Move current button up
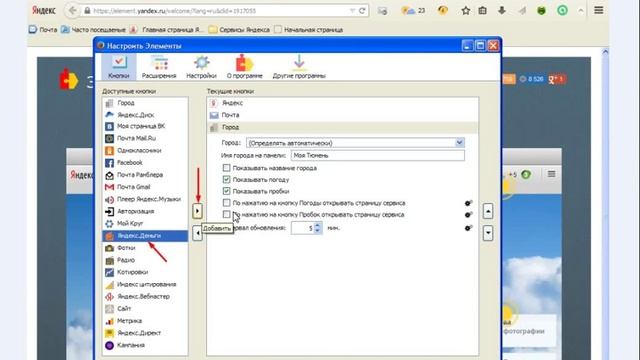 click(x=488, y=211)
